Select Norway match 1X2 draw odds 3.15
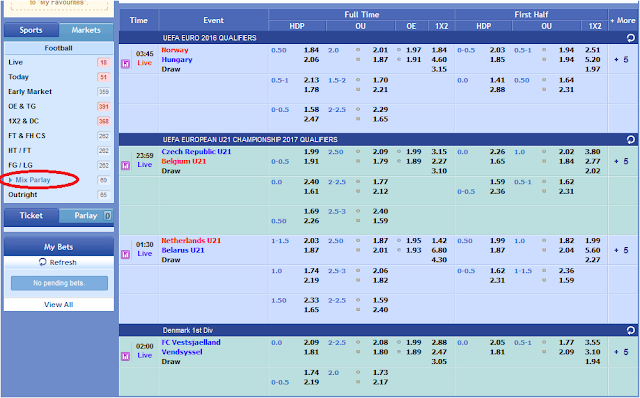640x398 pixels. click(x=439, y=69)
